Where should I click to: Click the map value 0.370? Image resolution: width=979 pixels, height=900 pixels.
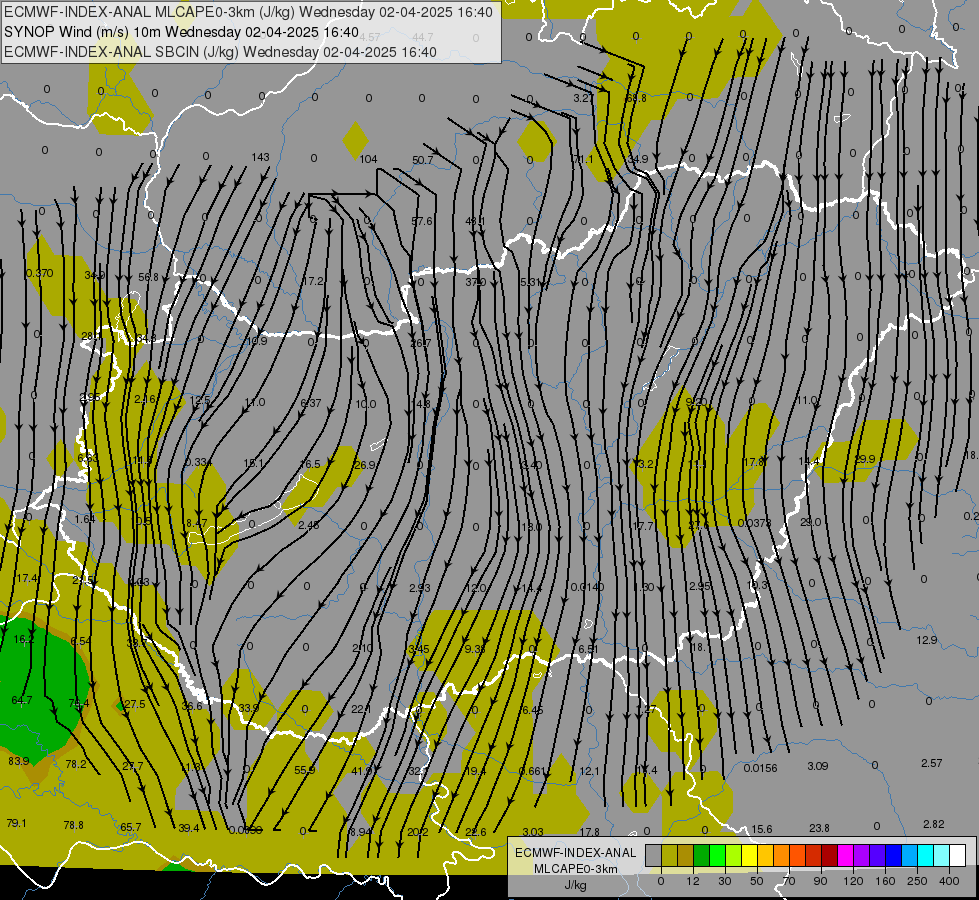point(39,273)
